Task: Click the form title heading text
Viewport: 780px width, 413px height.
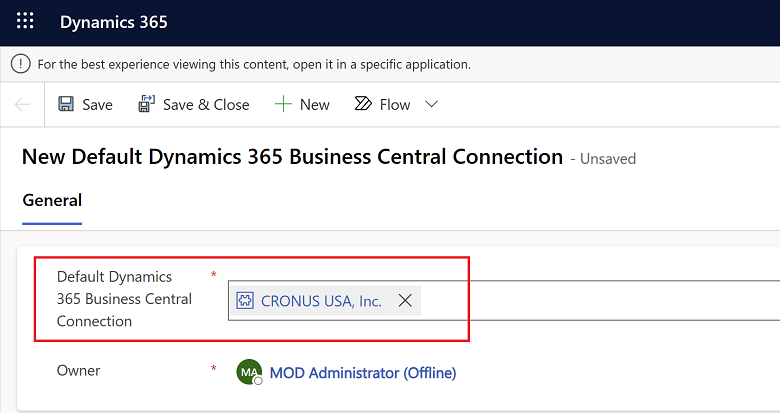Action: click(x=292, y=157)
